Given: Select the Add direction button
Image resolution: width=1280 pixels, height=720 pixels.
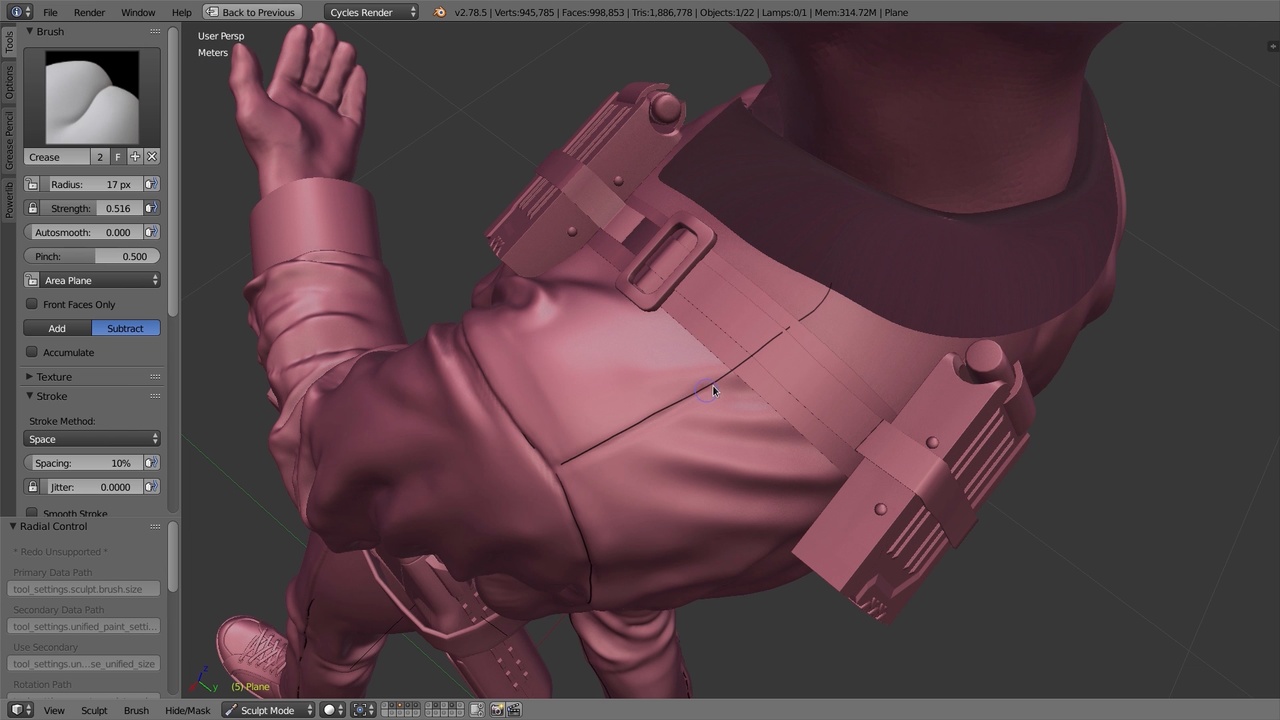Looking at the screenshot, I should (x=57, y=328).
